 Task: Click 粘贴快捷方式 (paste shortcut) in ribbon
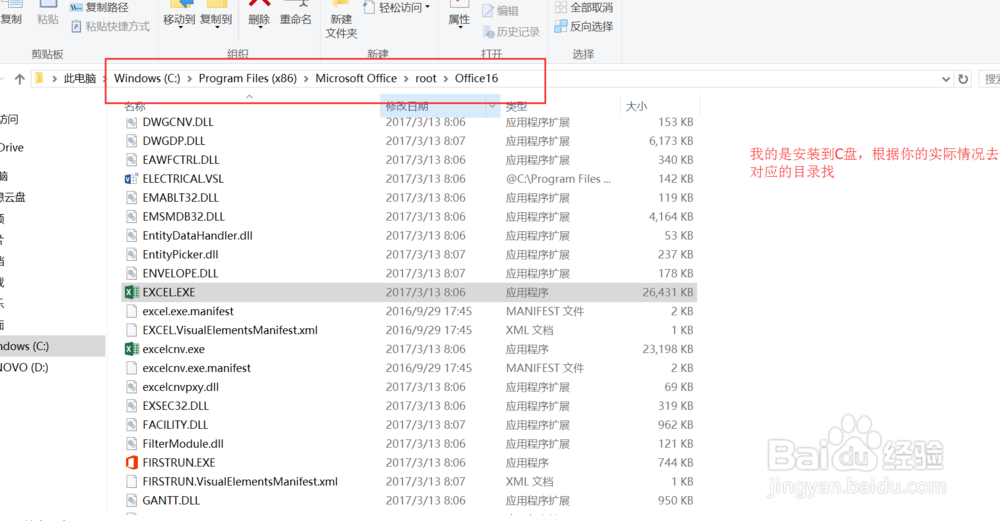tap(110, 26)
